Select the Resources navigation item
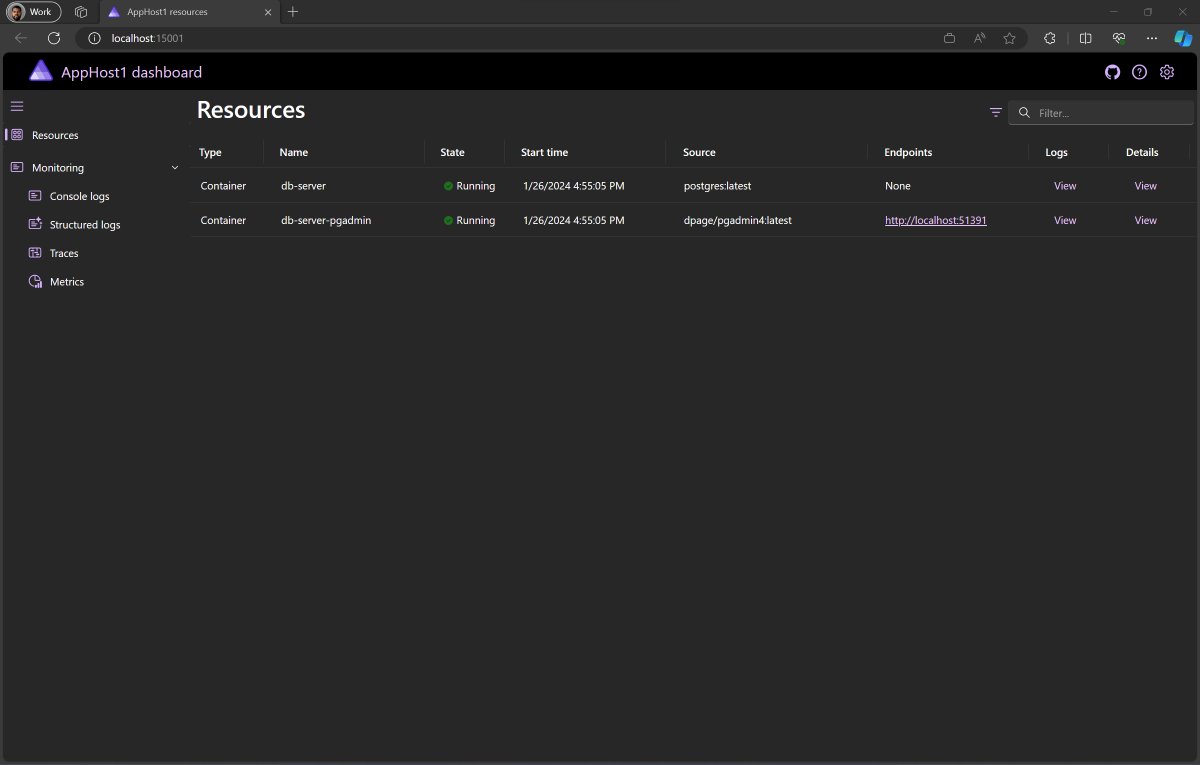1200x765 pixels. (55, 135)
